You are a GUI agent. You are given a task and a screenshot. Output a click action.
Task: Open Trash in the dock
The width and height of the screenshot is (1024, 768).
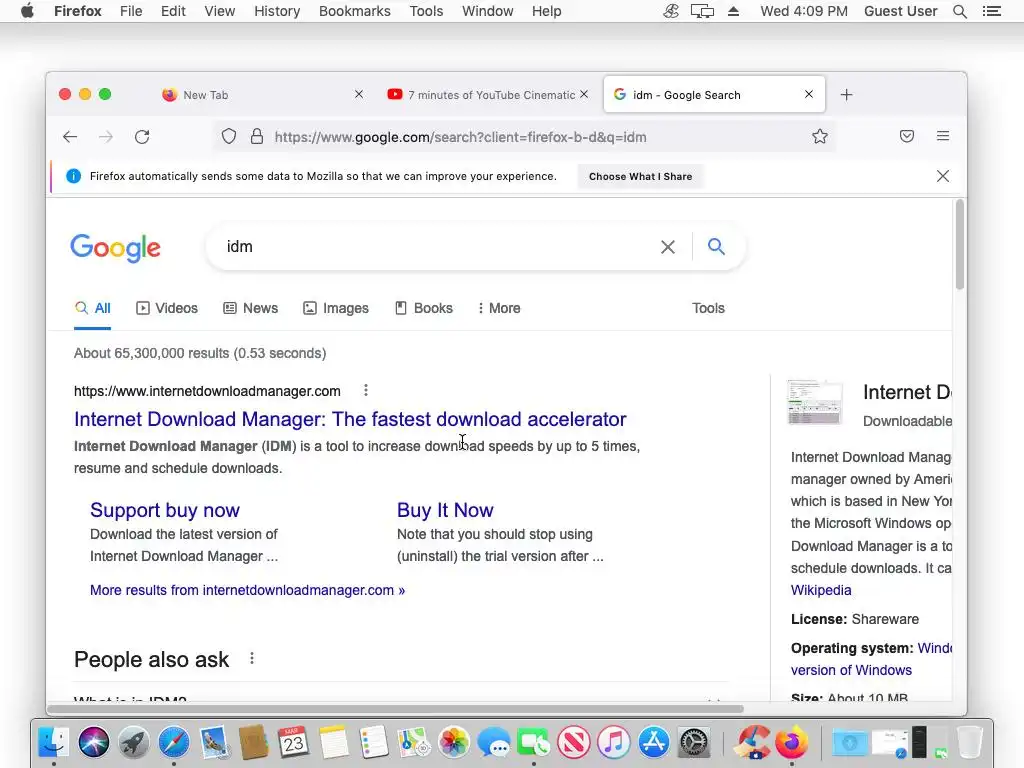[x=970, y=742]
